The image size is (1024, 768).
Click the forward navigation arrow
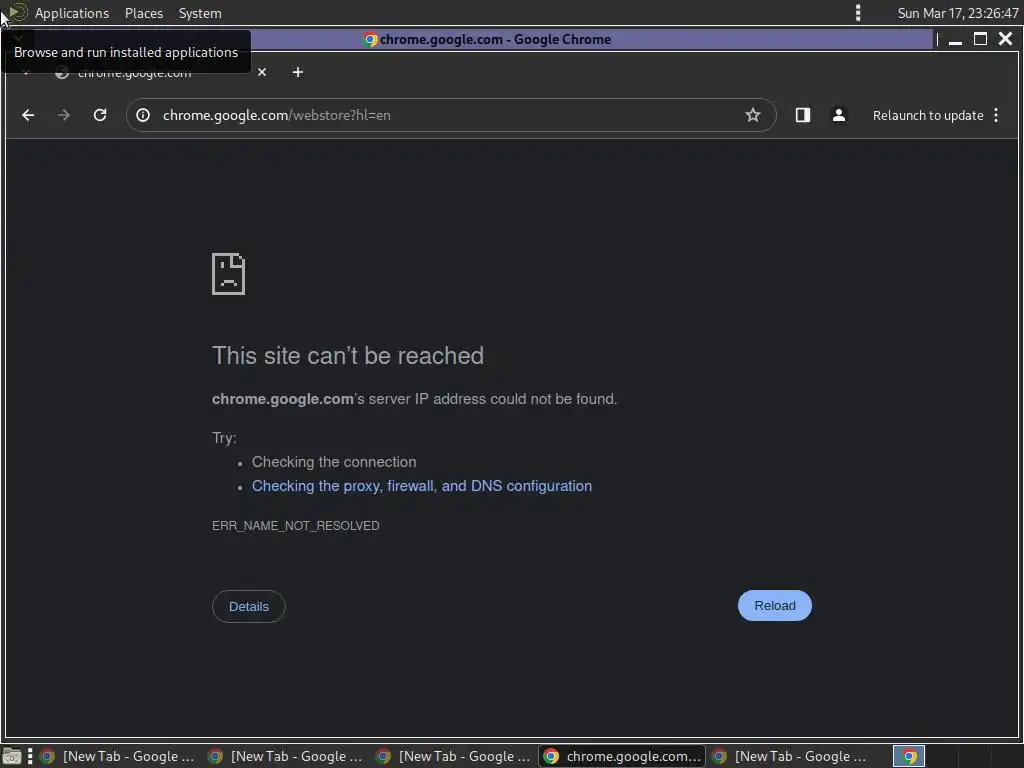(x=63, y=115)
